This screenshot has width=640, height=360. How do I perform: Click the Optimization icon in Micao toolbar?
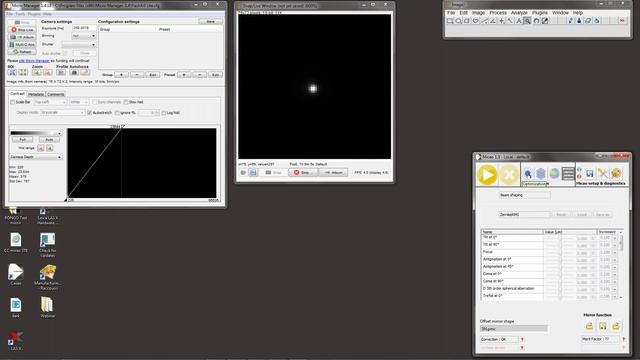(x=528, y=174)
